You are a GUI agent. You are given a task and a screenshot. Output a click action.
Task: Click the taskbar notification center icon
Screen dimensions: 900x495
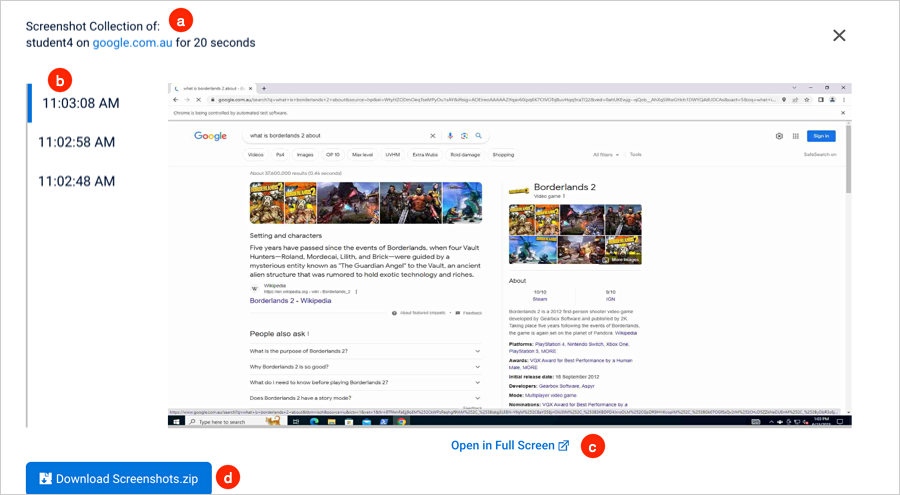tap(840, 421)
